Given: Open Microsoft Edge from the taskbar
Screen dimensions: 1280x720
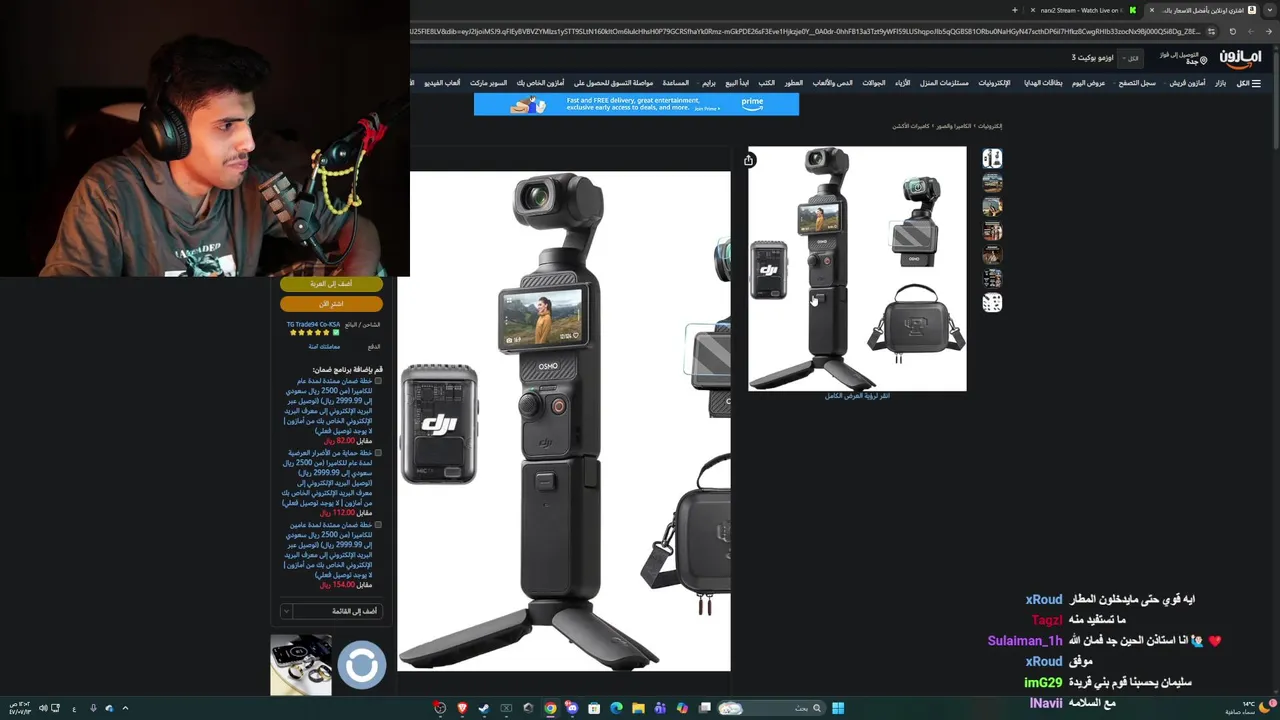Looking at the screenshot, I should [x=616, y=708].
